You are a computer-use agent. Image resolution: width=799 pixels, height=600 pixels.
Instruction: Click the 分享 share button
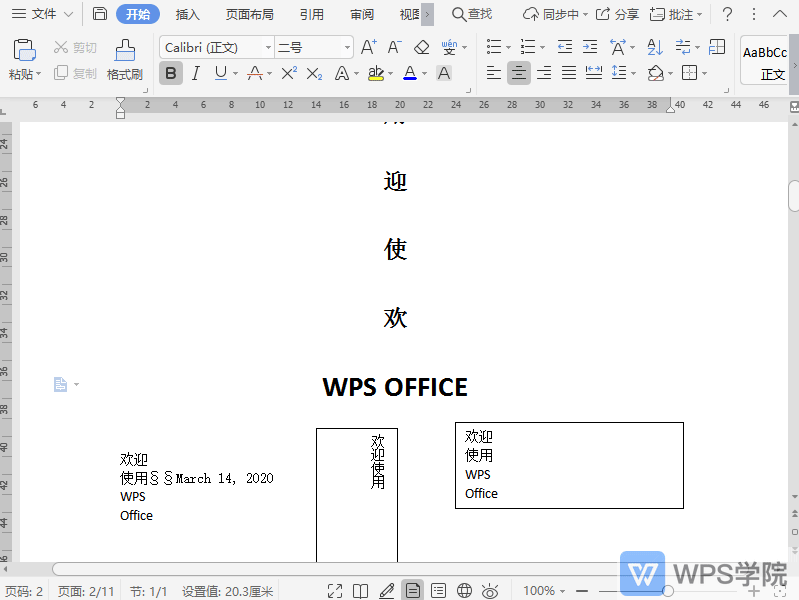click(x=617, y=14)
